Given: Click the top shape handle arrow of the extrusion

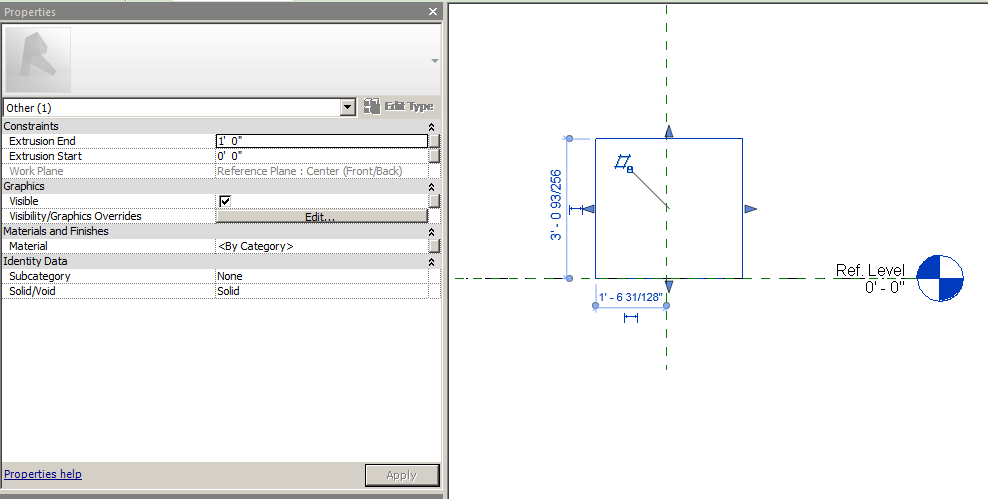Looking at the screenshot, I should tap(669, 131).
